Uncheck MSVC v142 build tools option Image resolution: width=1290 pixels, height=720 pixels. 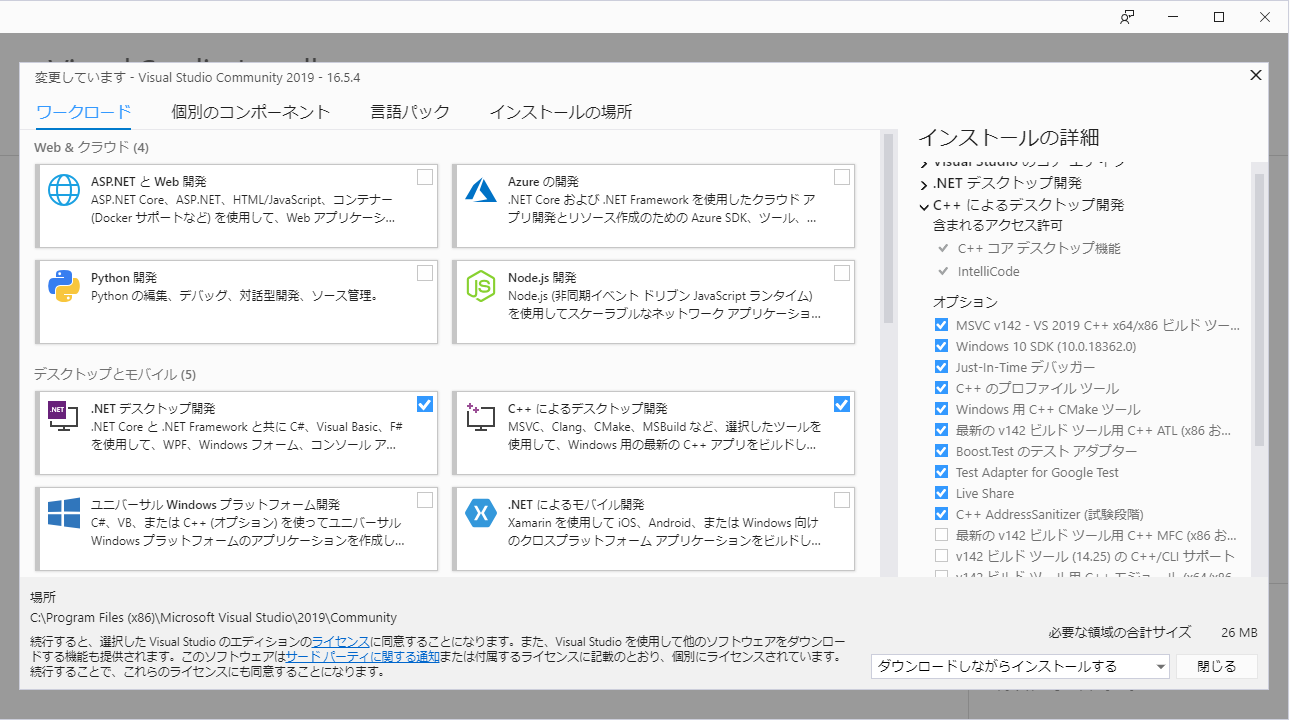(x=941, y=325)
